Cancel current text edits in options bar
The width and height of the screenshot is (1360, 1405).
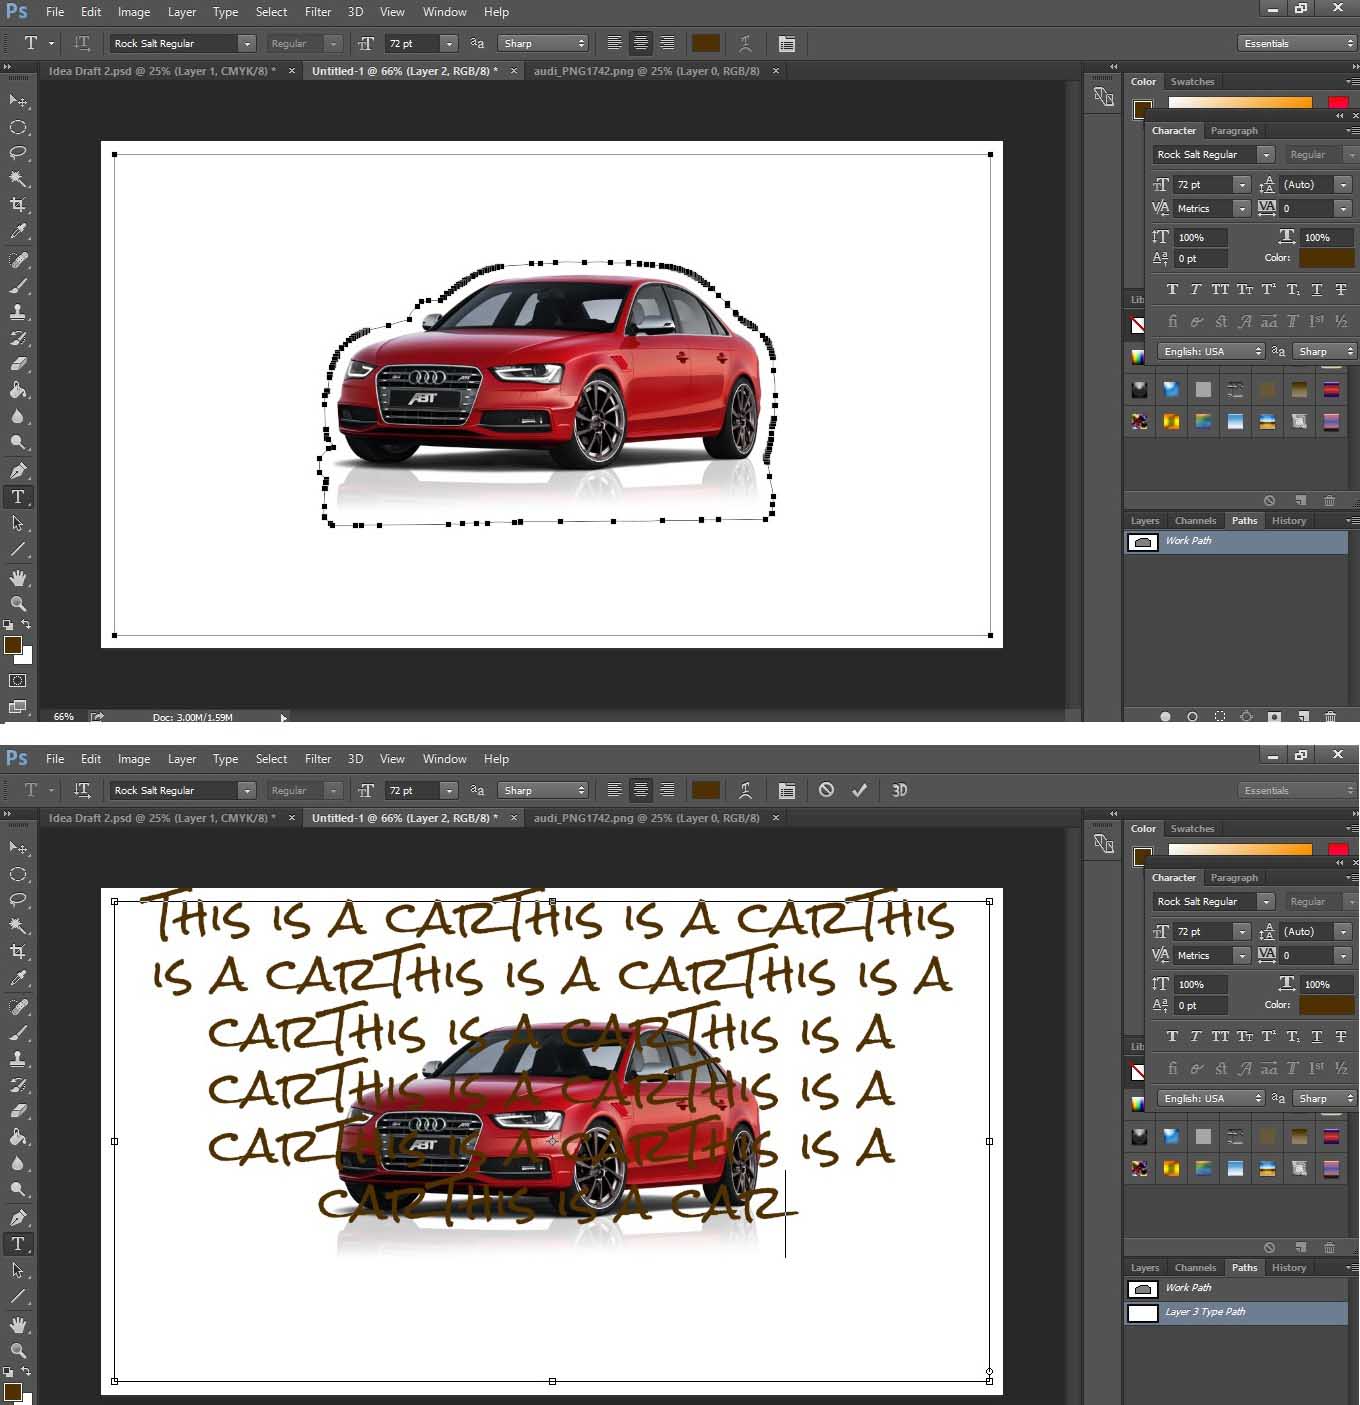(x=826, y=790)
